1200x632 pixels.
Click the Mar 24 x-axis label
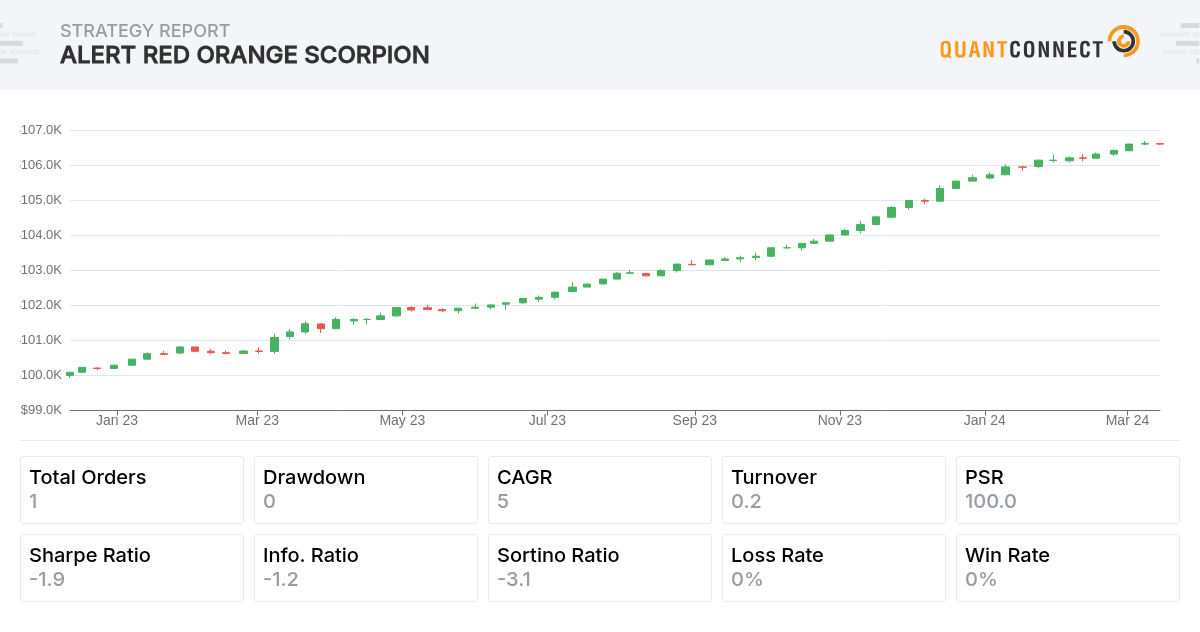point(1127,420)
